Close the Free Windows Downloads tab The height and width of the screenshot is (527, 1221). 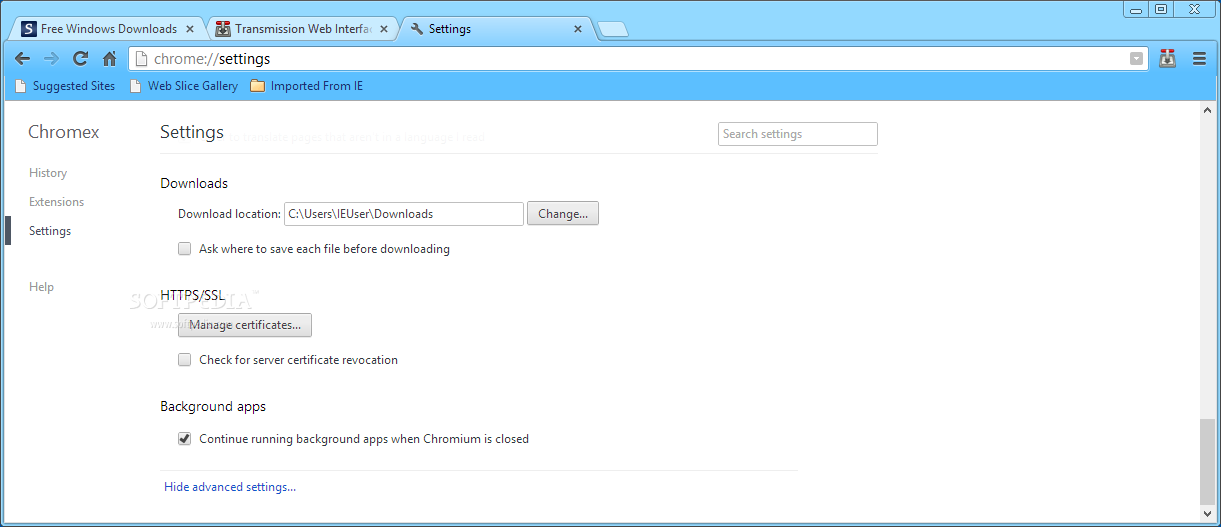click(190, 29)
